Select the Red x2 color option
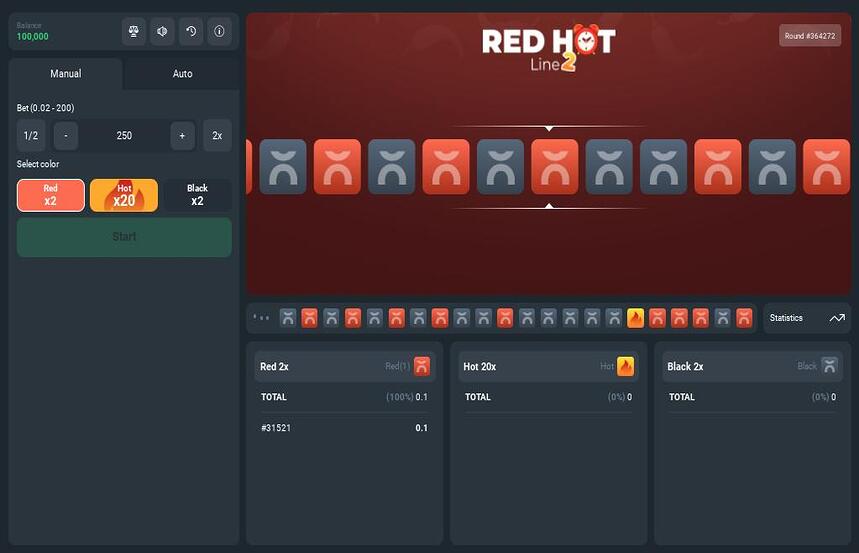Viewport: 859px width, 553px height. point(51,195)
